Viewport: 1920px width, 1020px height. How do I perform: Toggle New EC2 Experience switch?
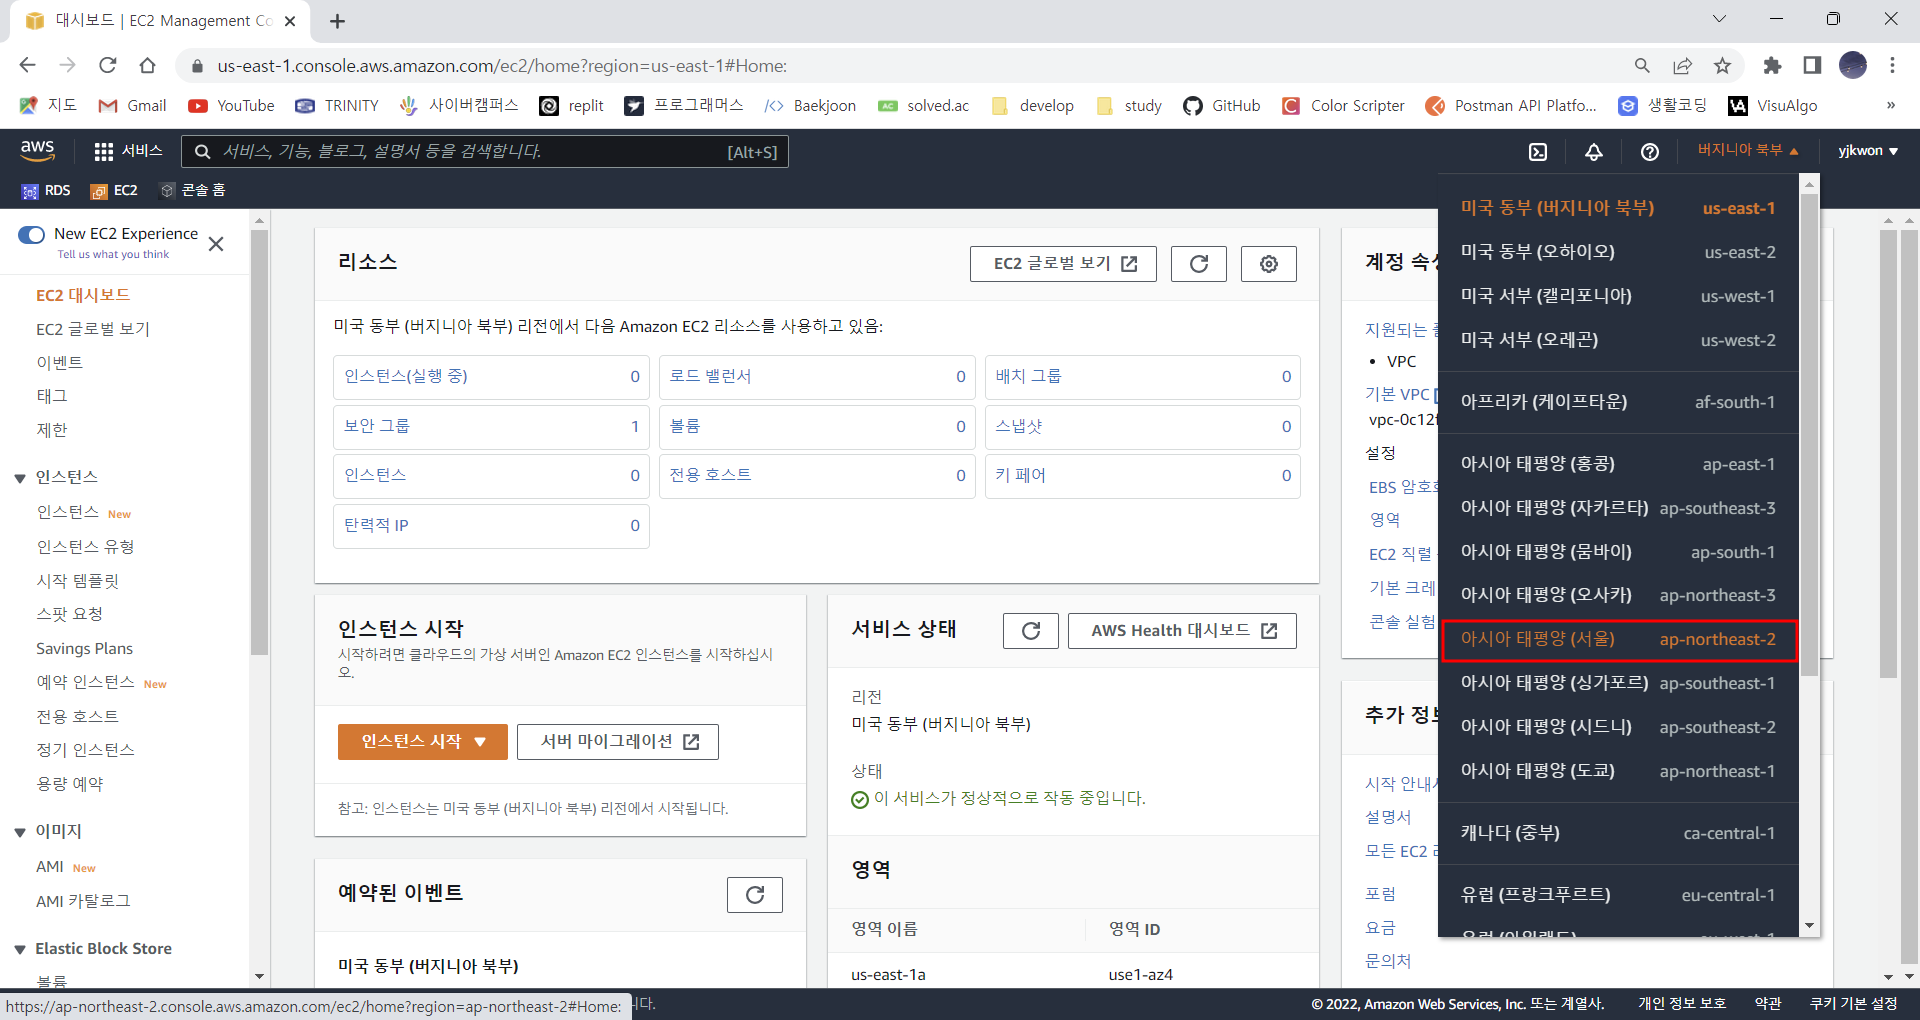pos(32,234)
